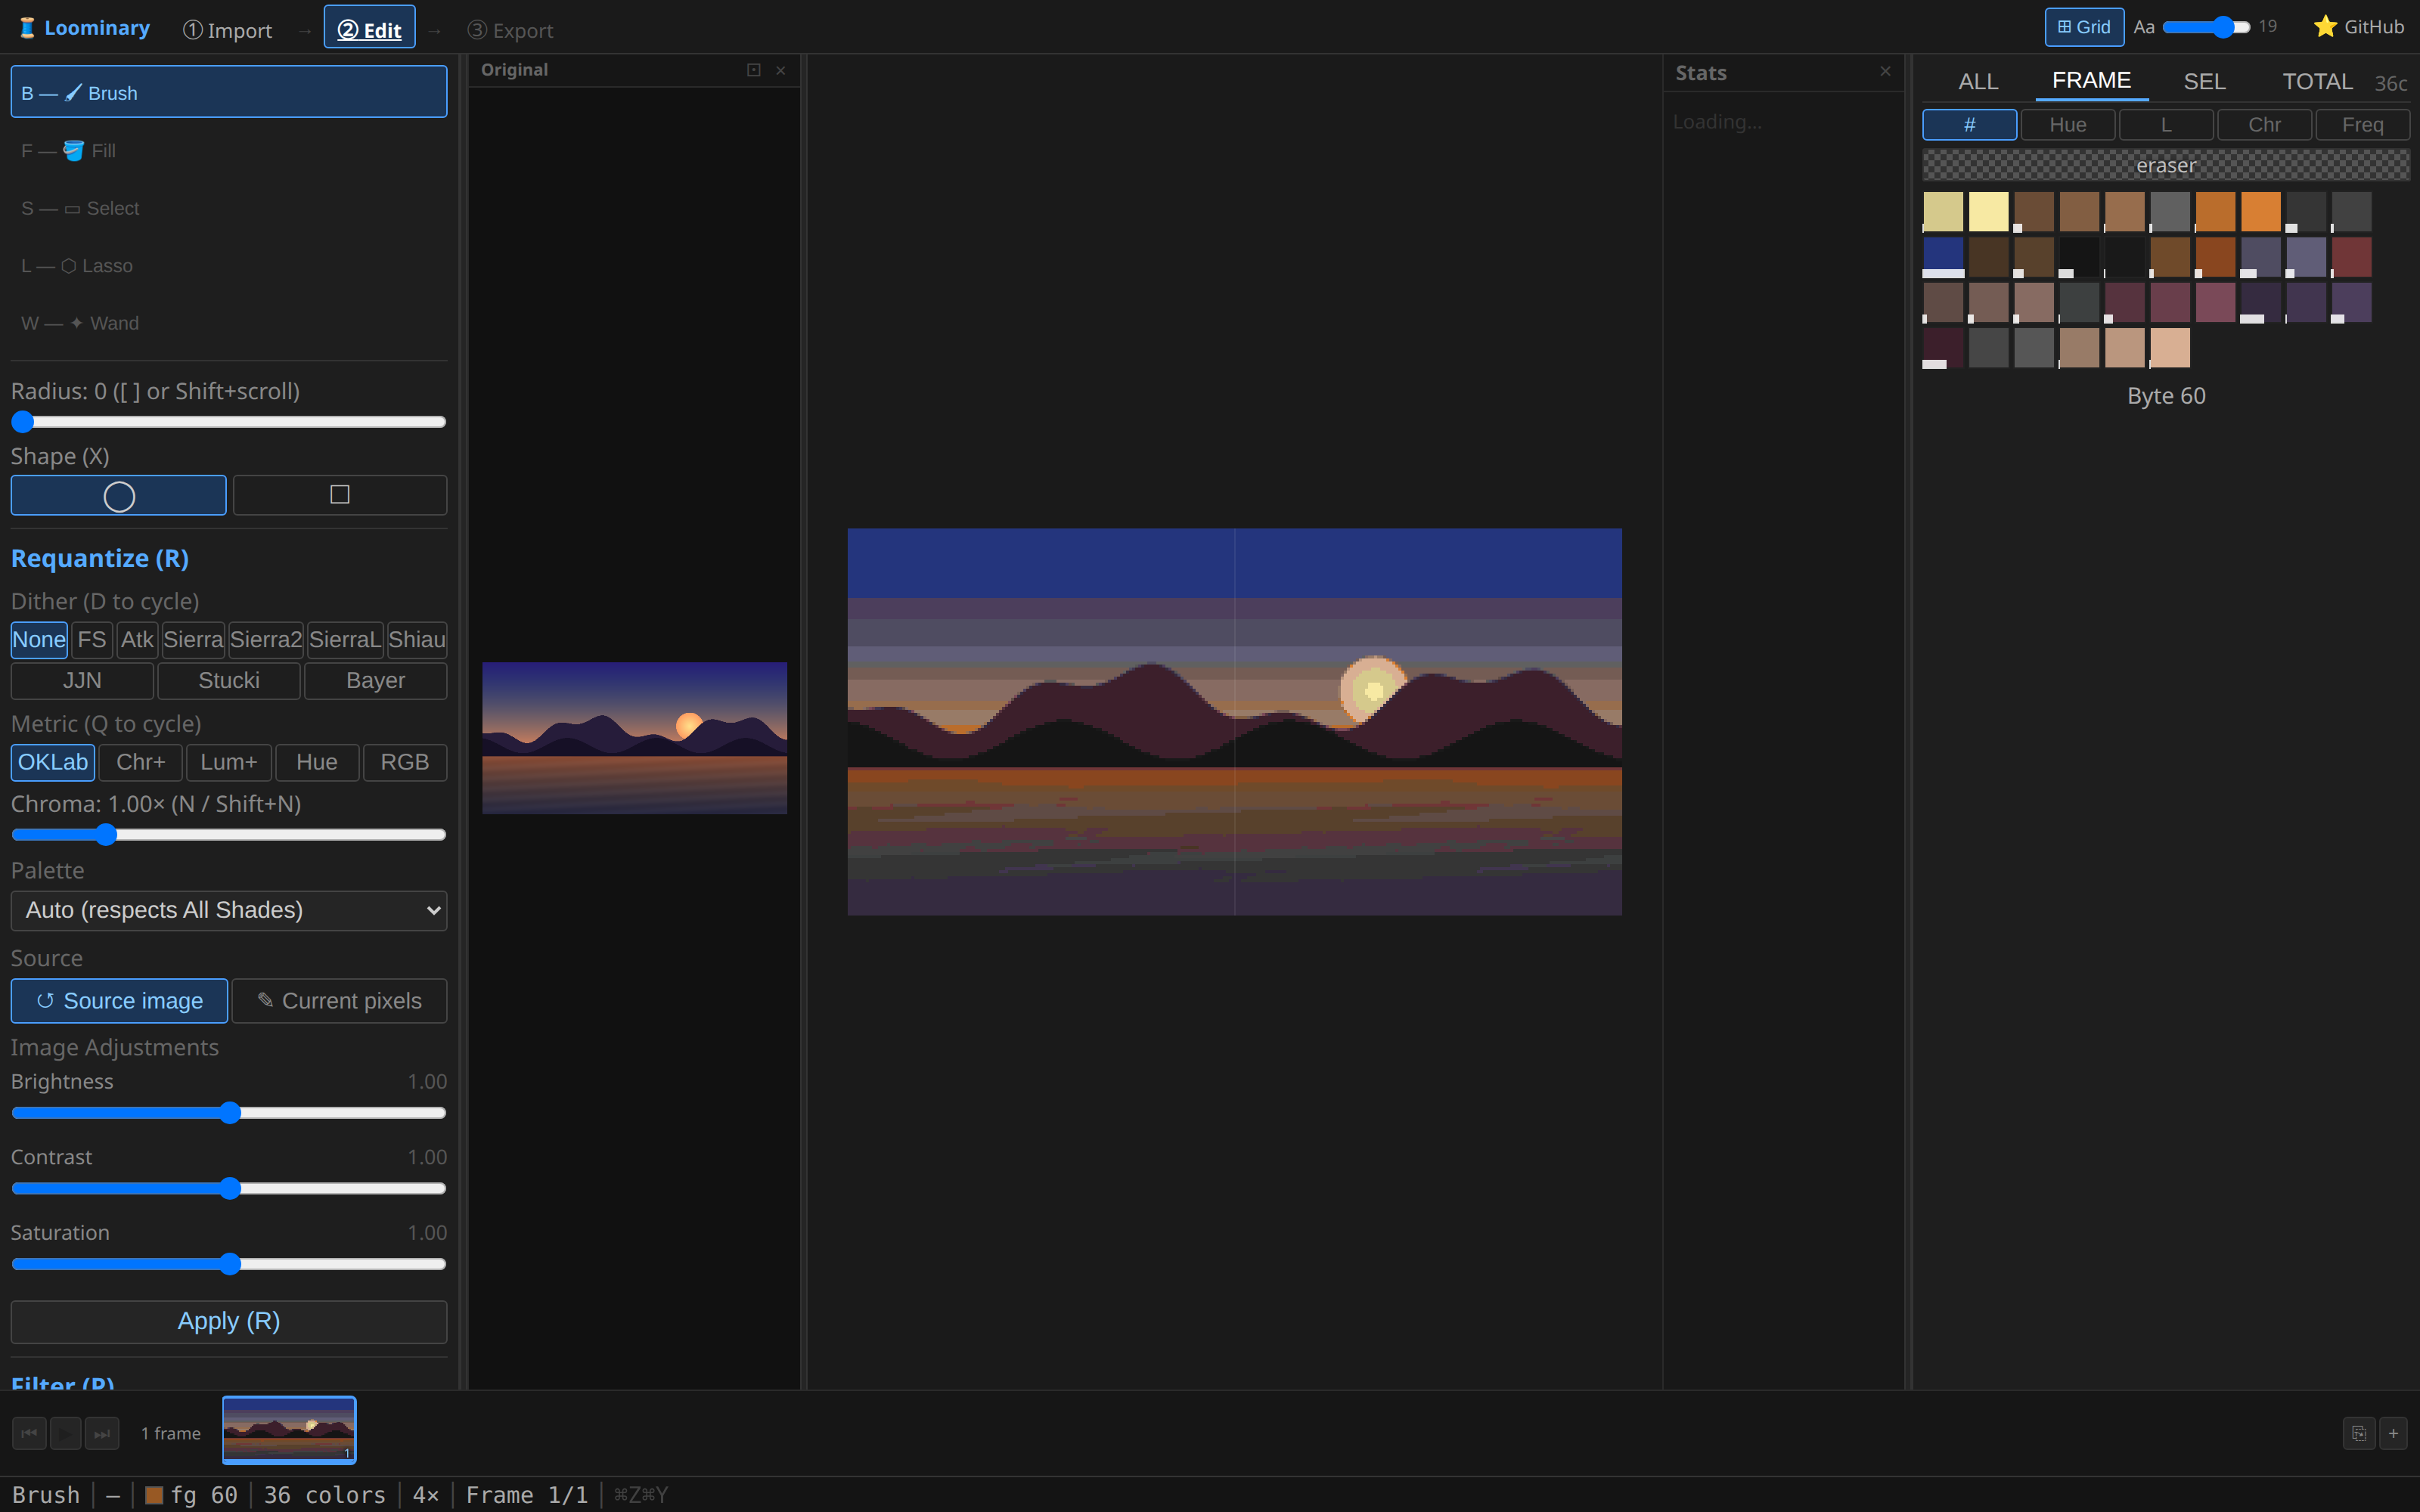Open the Palette dropdown
Screen dimensions: 2420x1512
tap(228, 910)
